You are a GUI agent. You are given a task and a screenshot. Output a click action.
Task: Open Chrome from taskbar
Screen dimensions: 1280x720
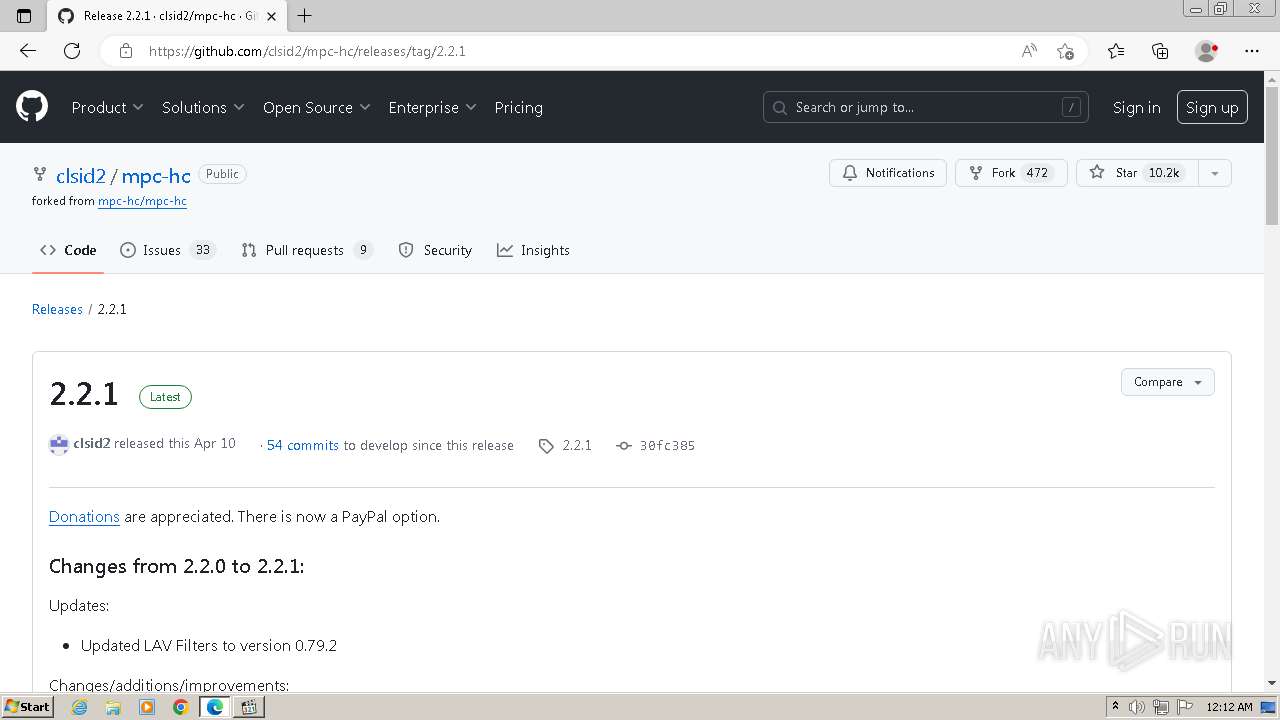[x=181, y=707]
